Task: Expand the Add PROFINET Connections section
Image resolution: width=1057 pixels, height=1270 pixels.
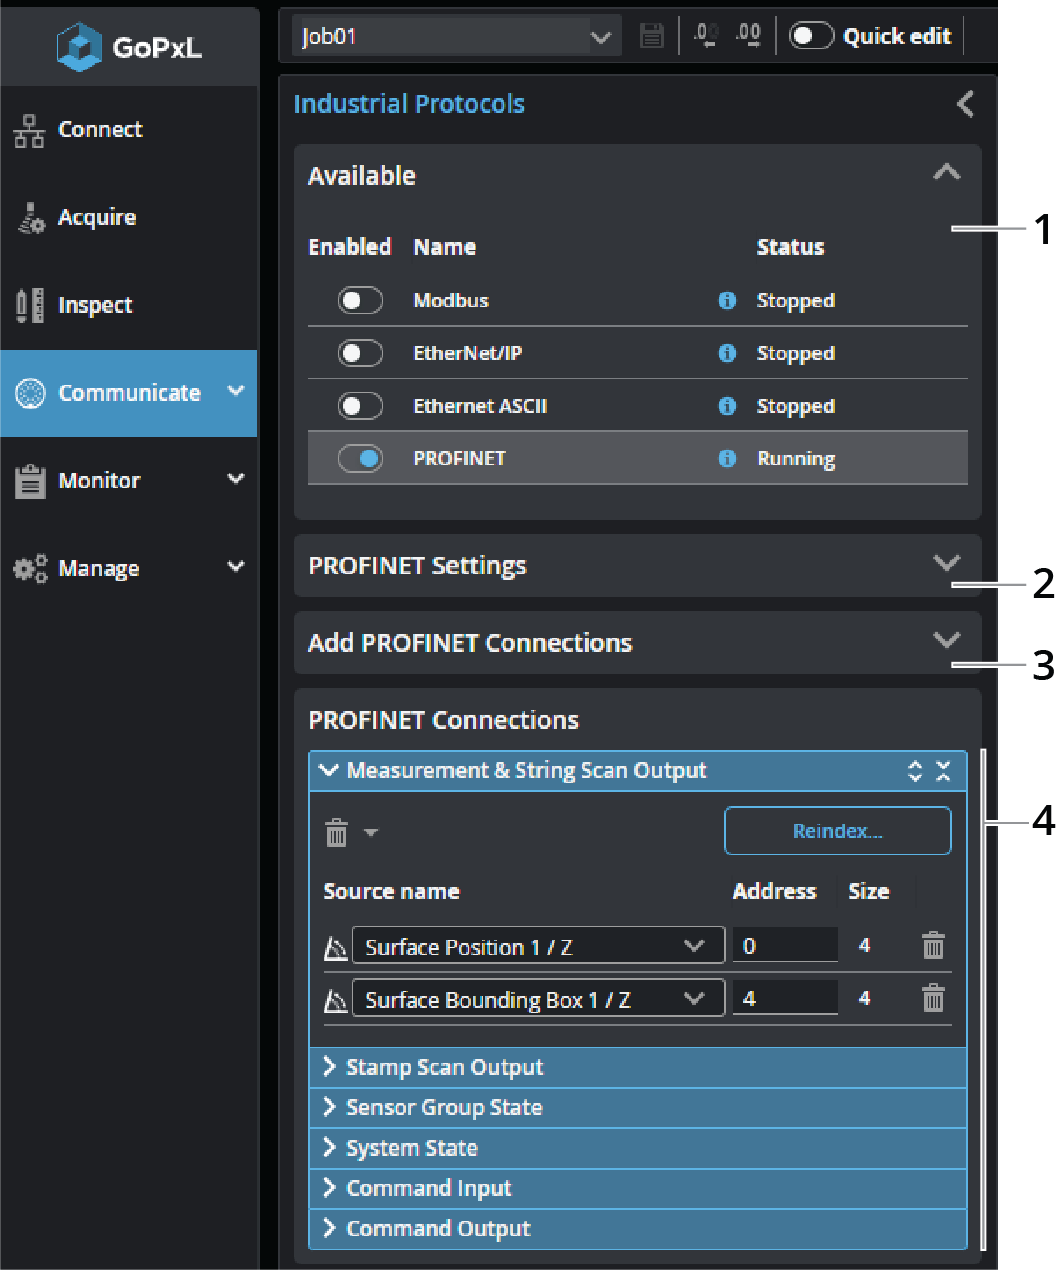Action: [946, 641]
